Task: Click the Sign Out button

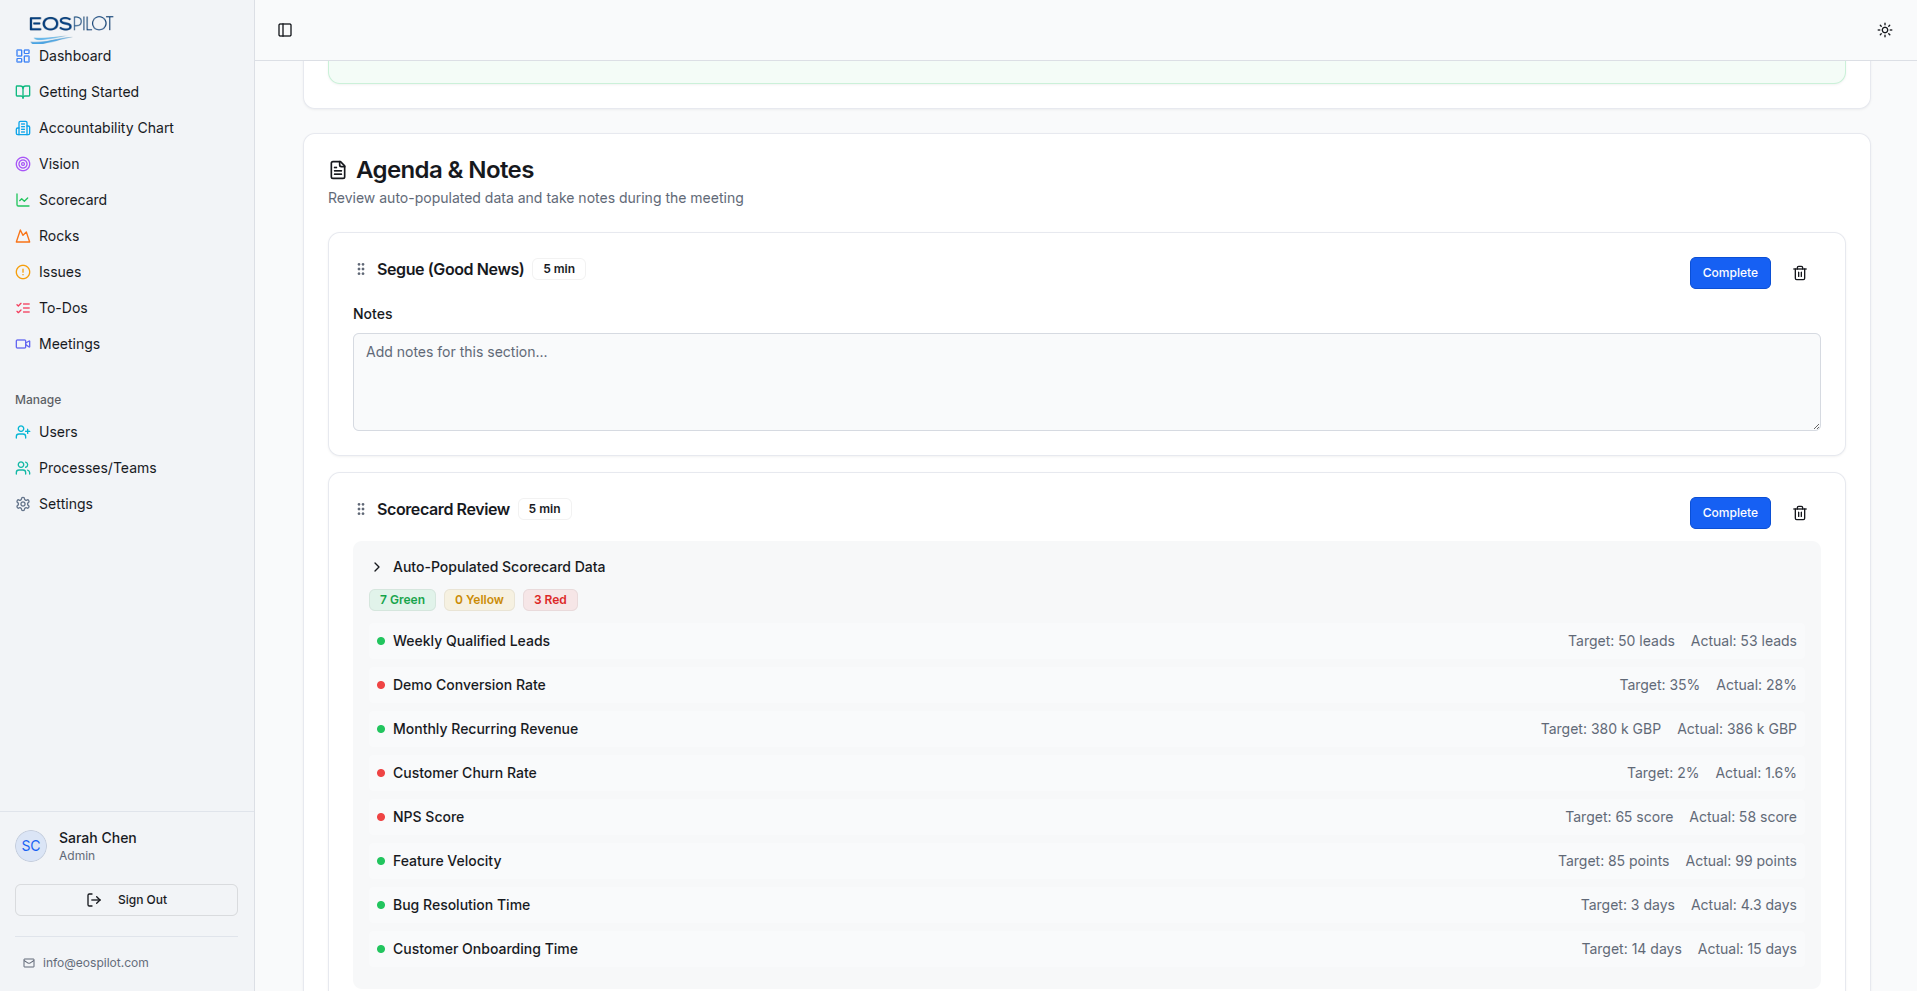Action: point(126,900)
